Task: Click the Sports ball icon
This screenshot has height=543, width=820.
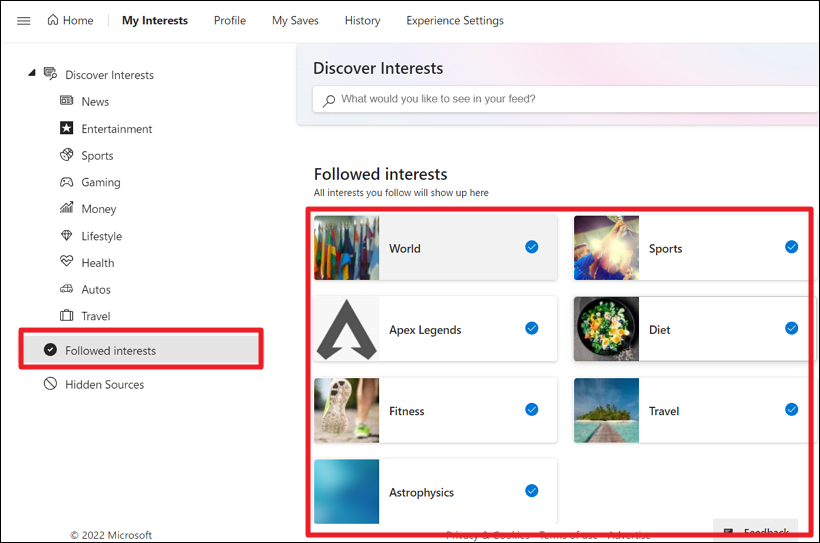Action: pos(67,155)
